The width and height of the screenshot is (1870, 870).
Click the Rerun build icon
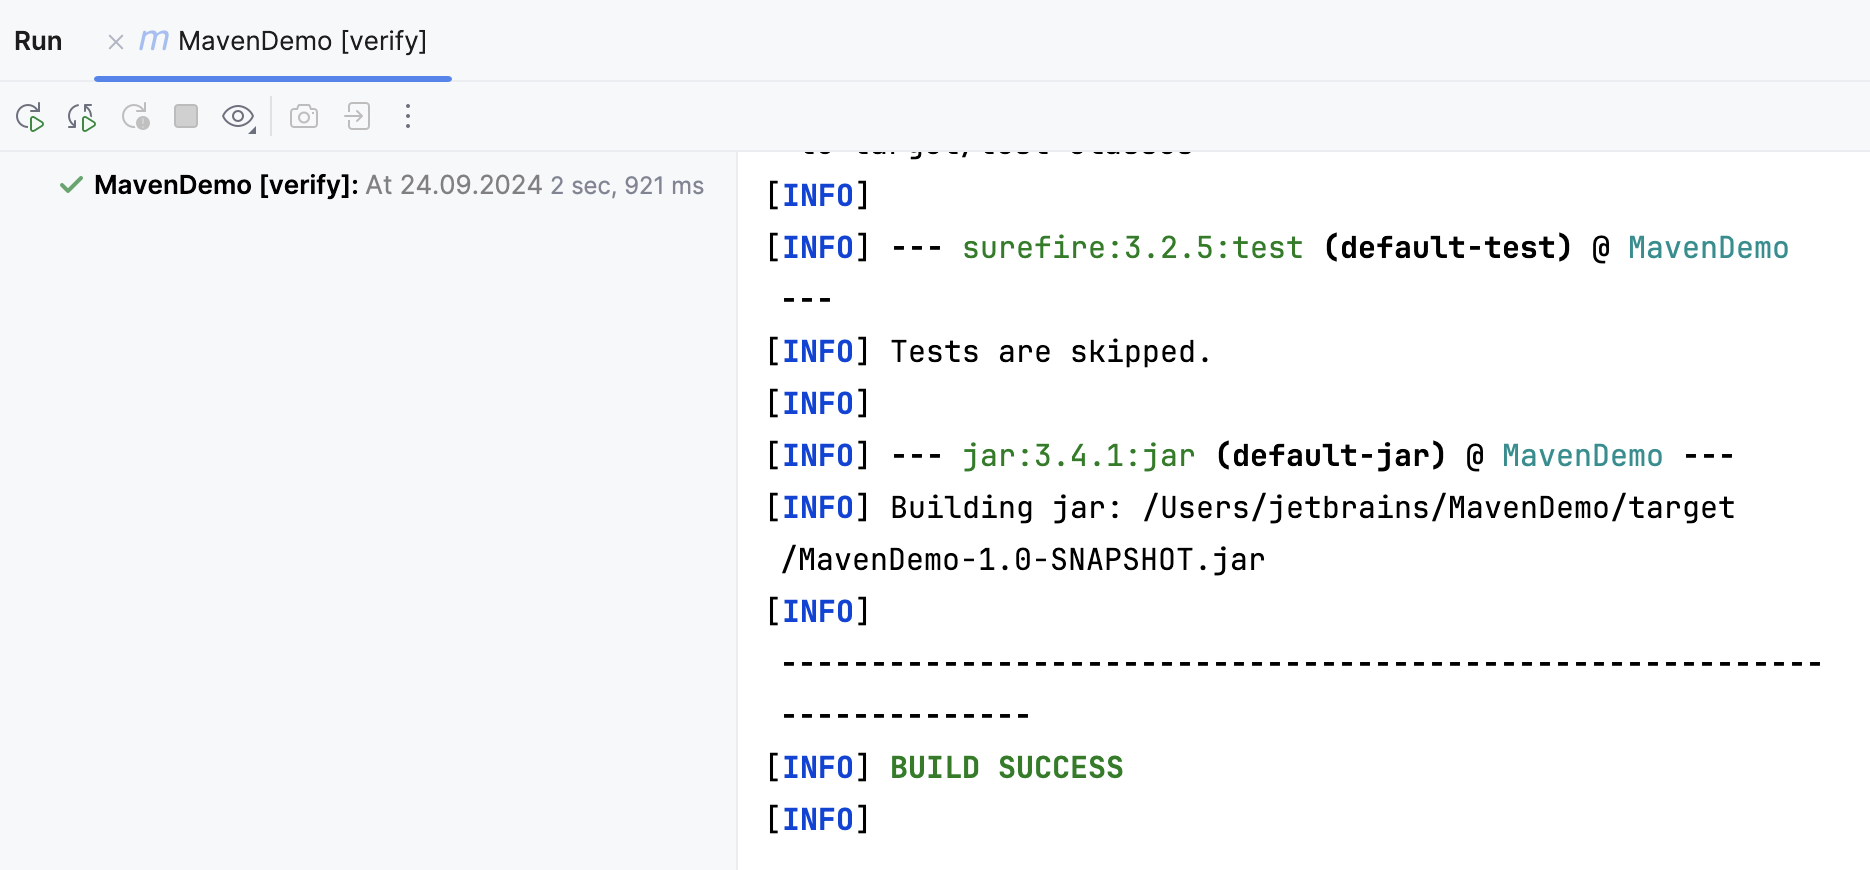coord(30,117)
